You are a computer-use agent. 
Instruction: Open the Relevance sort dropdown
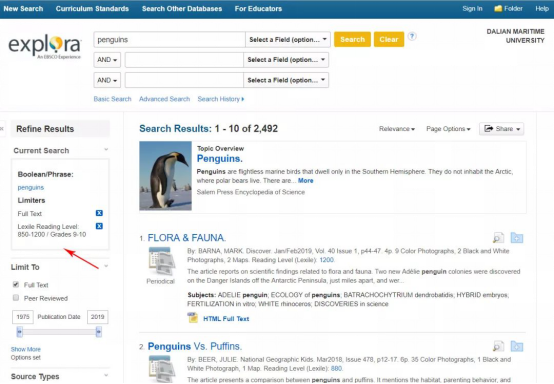coord(397,129)
